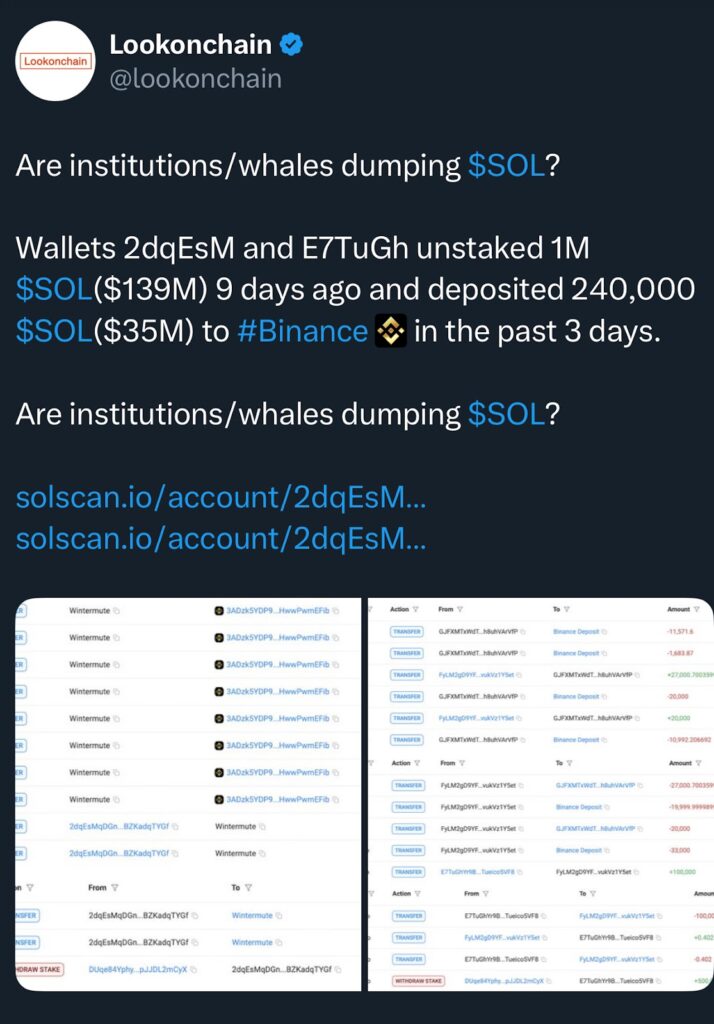Open the lower solscan.io/account/2dqEsM link
714x1024 pixels.
[x=221, y=539]
